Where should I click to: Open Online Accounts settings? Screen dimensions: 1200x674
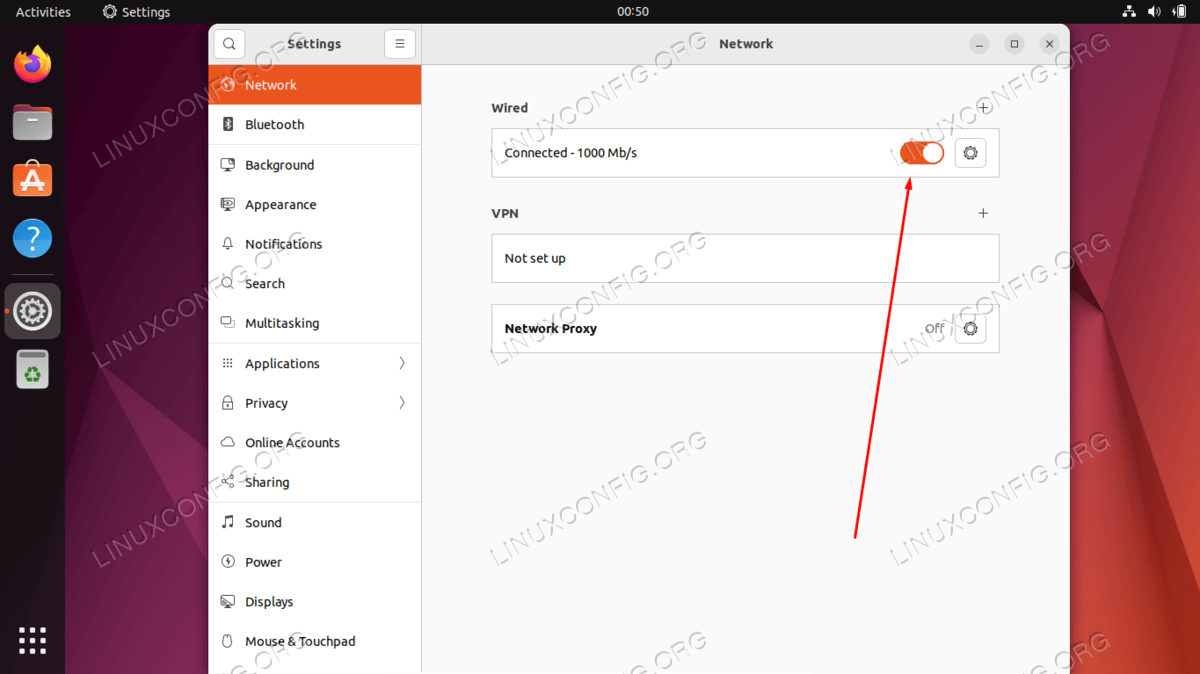[293, 443]
